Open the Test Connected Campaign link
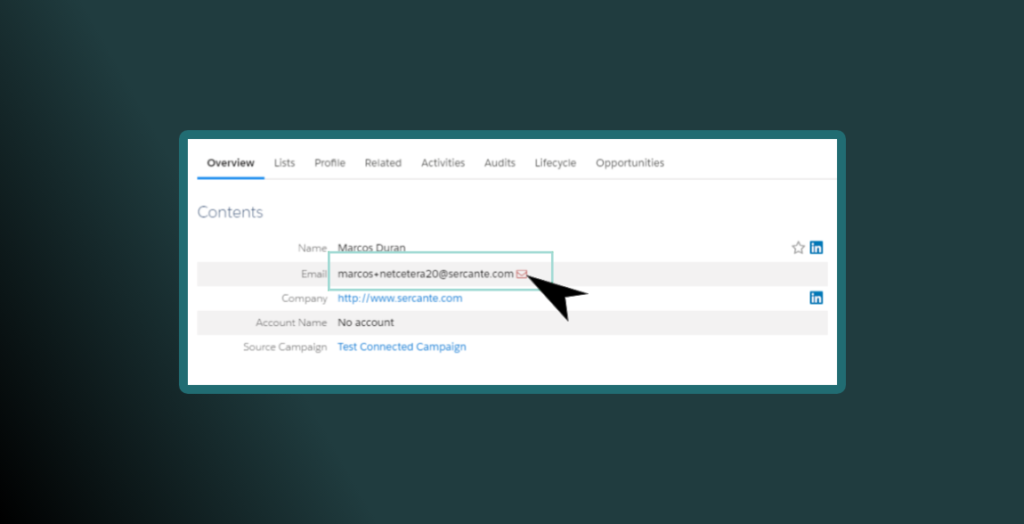Screen dimensions: 1024x524 pyautogui.click(x=402, y=347)
